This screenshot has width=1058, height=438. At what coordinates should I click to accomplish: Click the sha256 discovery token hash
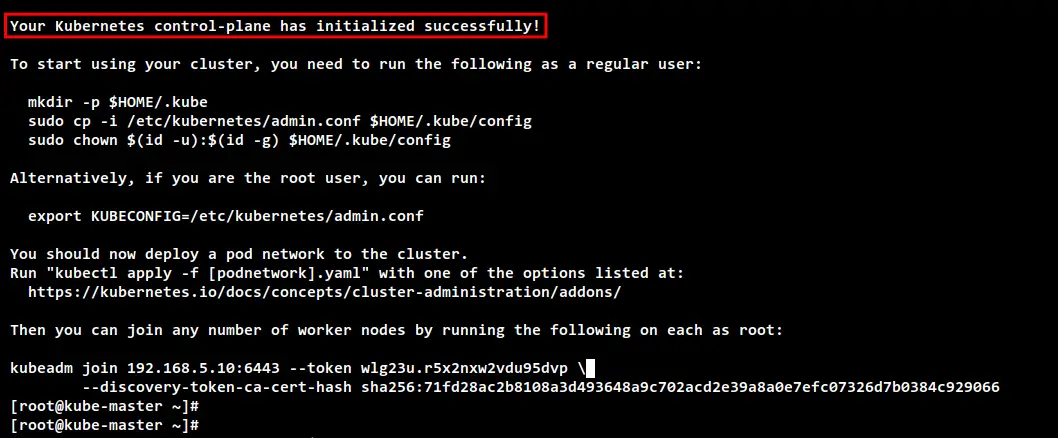(x=680, y=387)
